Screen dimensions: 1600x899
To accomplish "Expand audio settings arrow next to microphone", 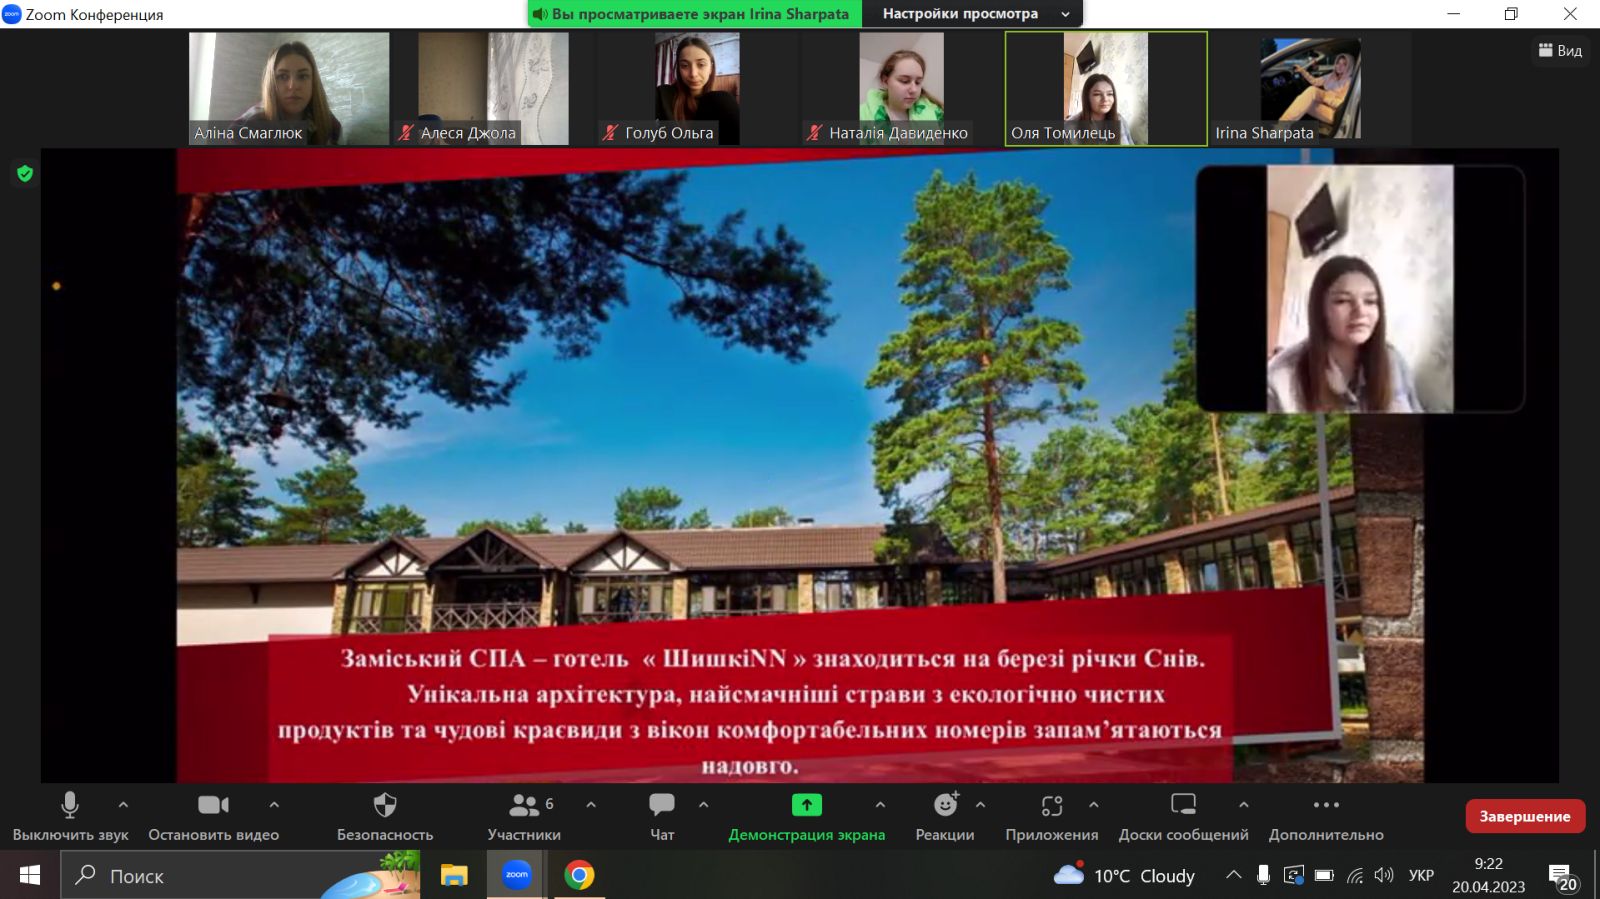I will tap(123, 804).
